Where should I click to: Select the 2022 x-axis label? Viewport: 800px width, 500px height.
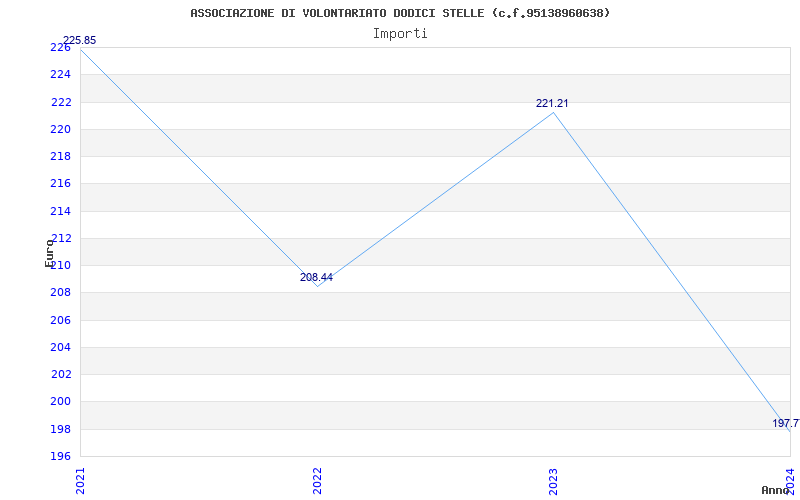tap(317, 481)
